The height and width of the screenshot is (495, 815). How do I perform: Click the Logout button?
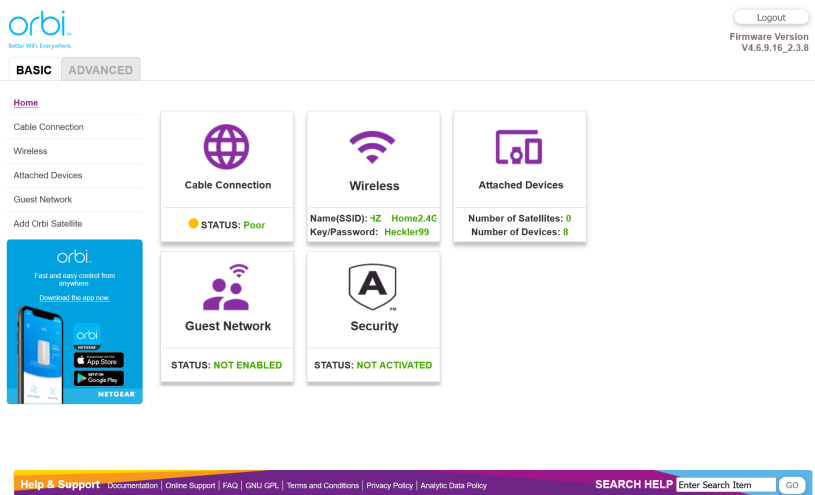pyautogui.click(x=771, y=17)
